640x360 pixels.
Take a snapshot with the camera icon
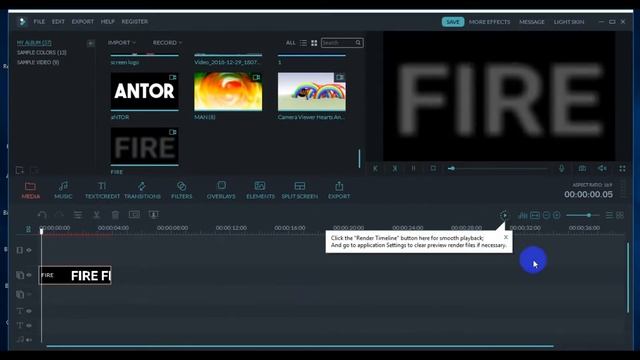point(582,168)
